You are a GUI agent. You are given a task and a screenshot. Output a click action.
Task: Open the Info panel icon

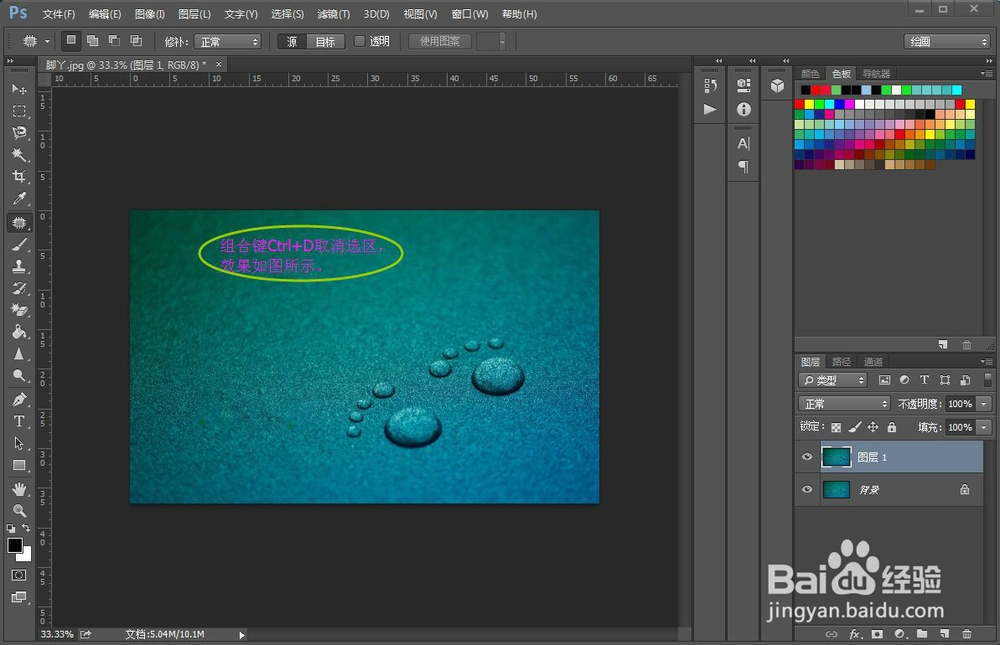click(744, 109)
